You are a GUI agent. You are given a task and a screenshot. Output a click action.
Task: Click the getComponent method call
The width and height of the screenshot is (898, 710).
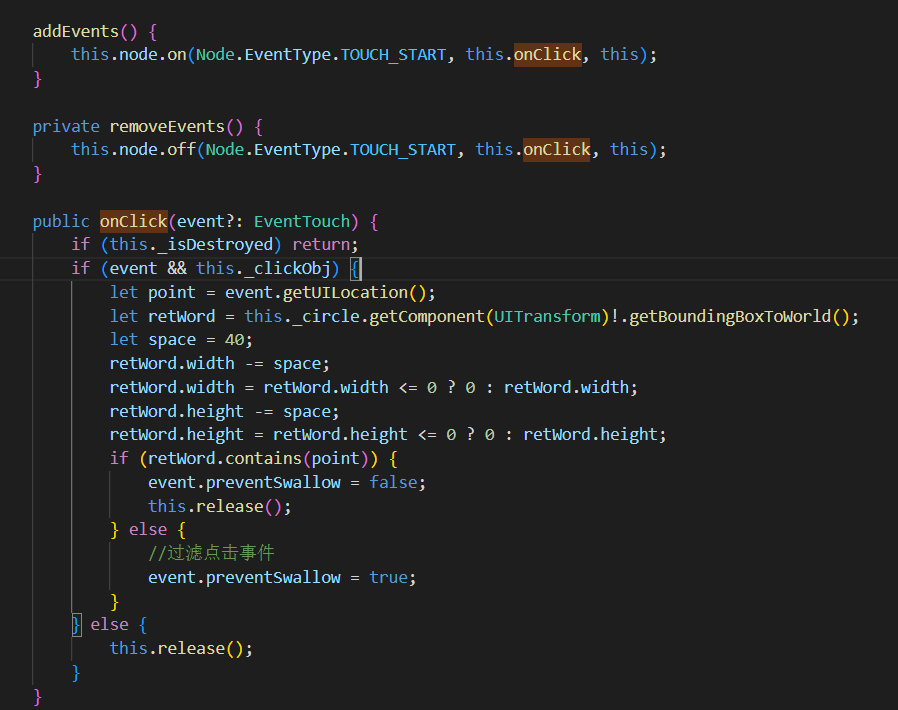click(427, 316)
